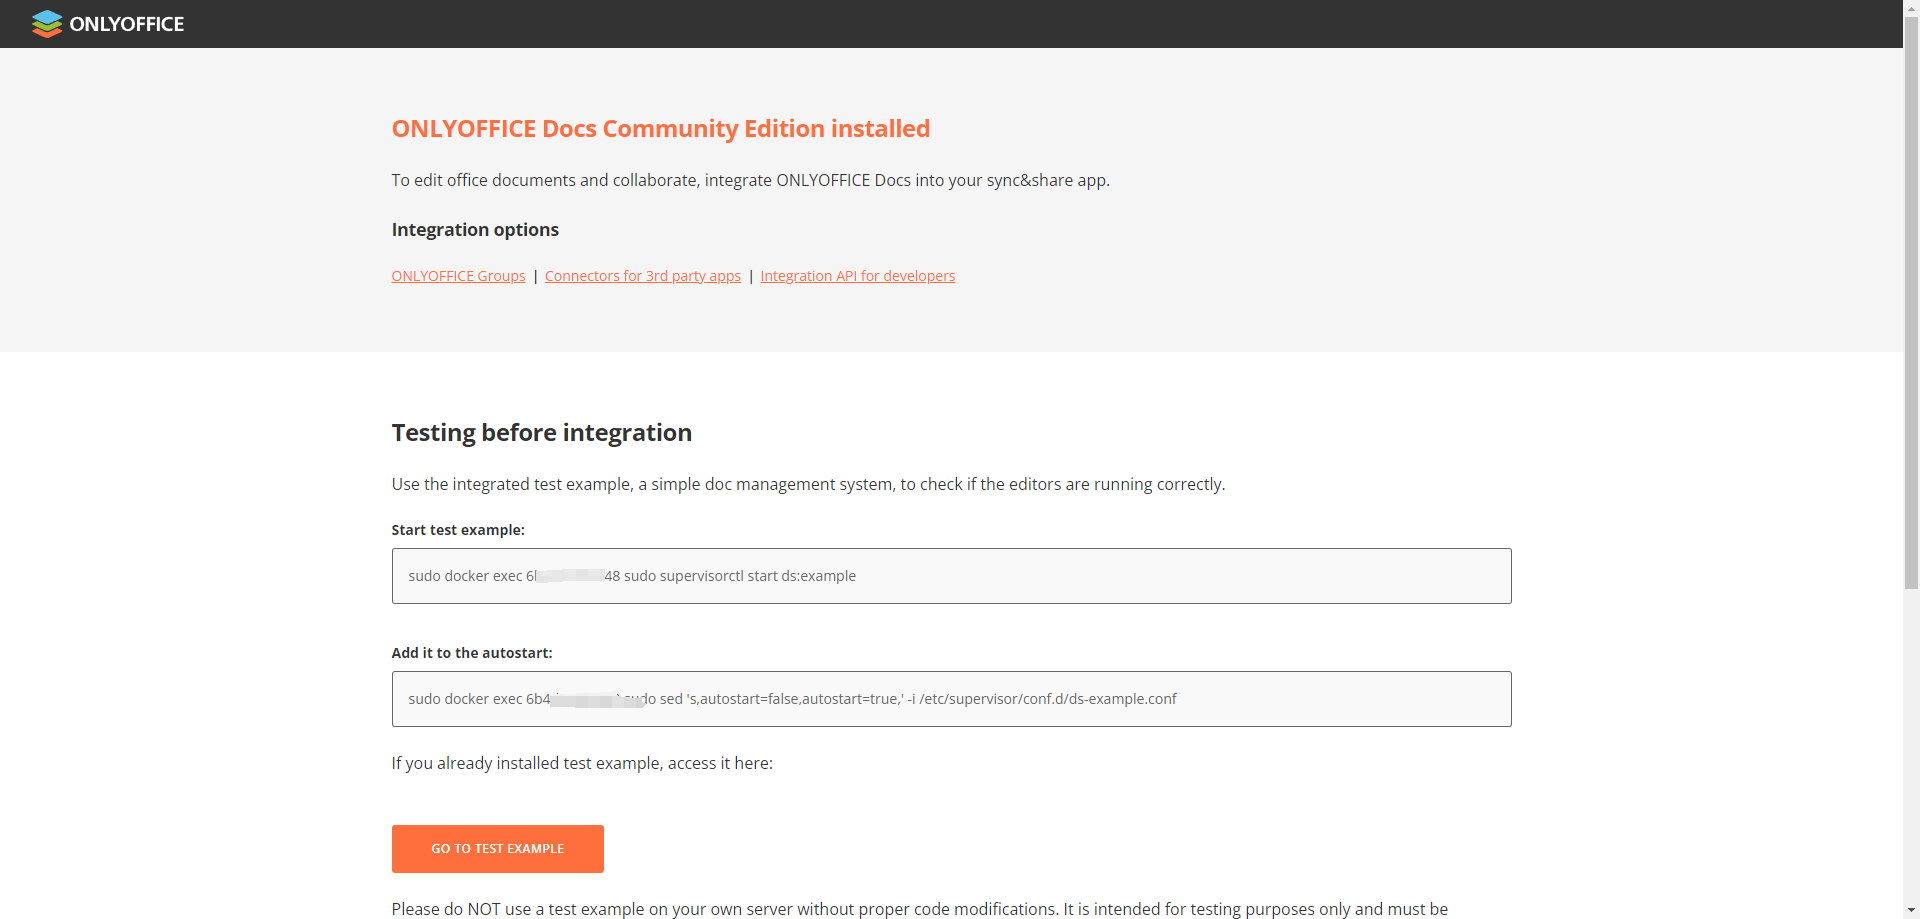
Task: Click the scrollbar up arrow
Action: coord(1911,7)
